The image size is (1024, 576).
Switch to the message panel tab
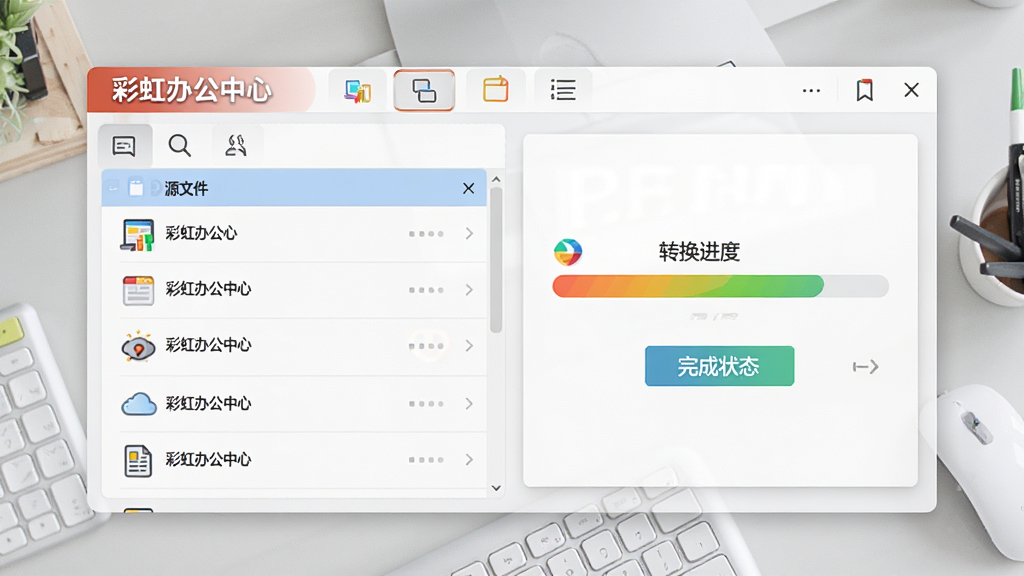coord(124,146)
